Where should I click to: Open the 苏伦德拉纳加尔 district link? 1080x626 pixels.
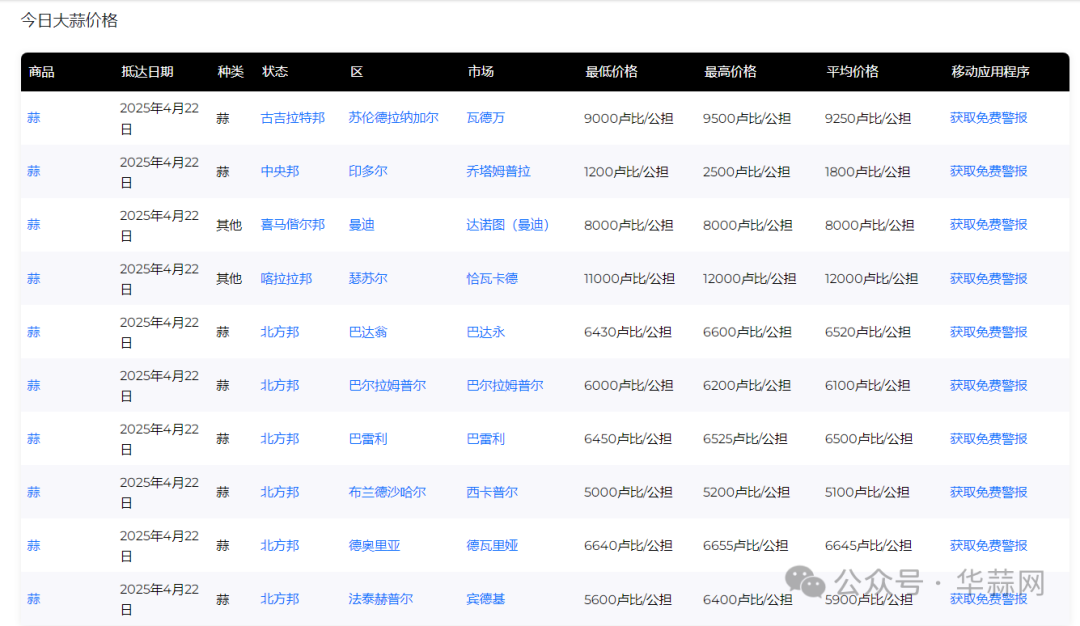pos(393,118)
